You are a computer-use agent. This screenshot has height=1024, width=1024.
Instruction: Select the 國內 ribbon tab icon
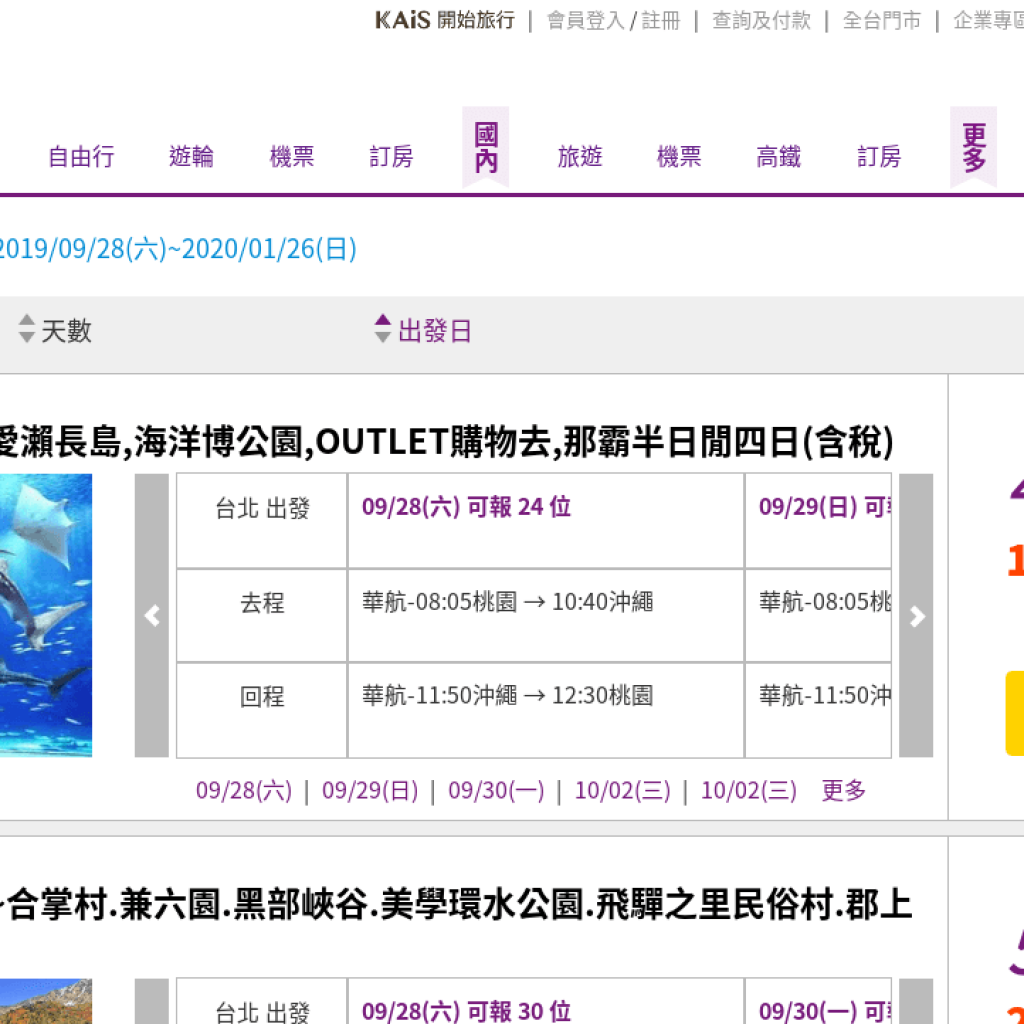coord(485,145)
